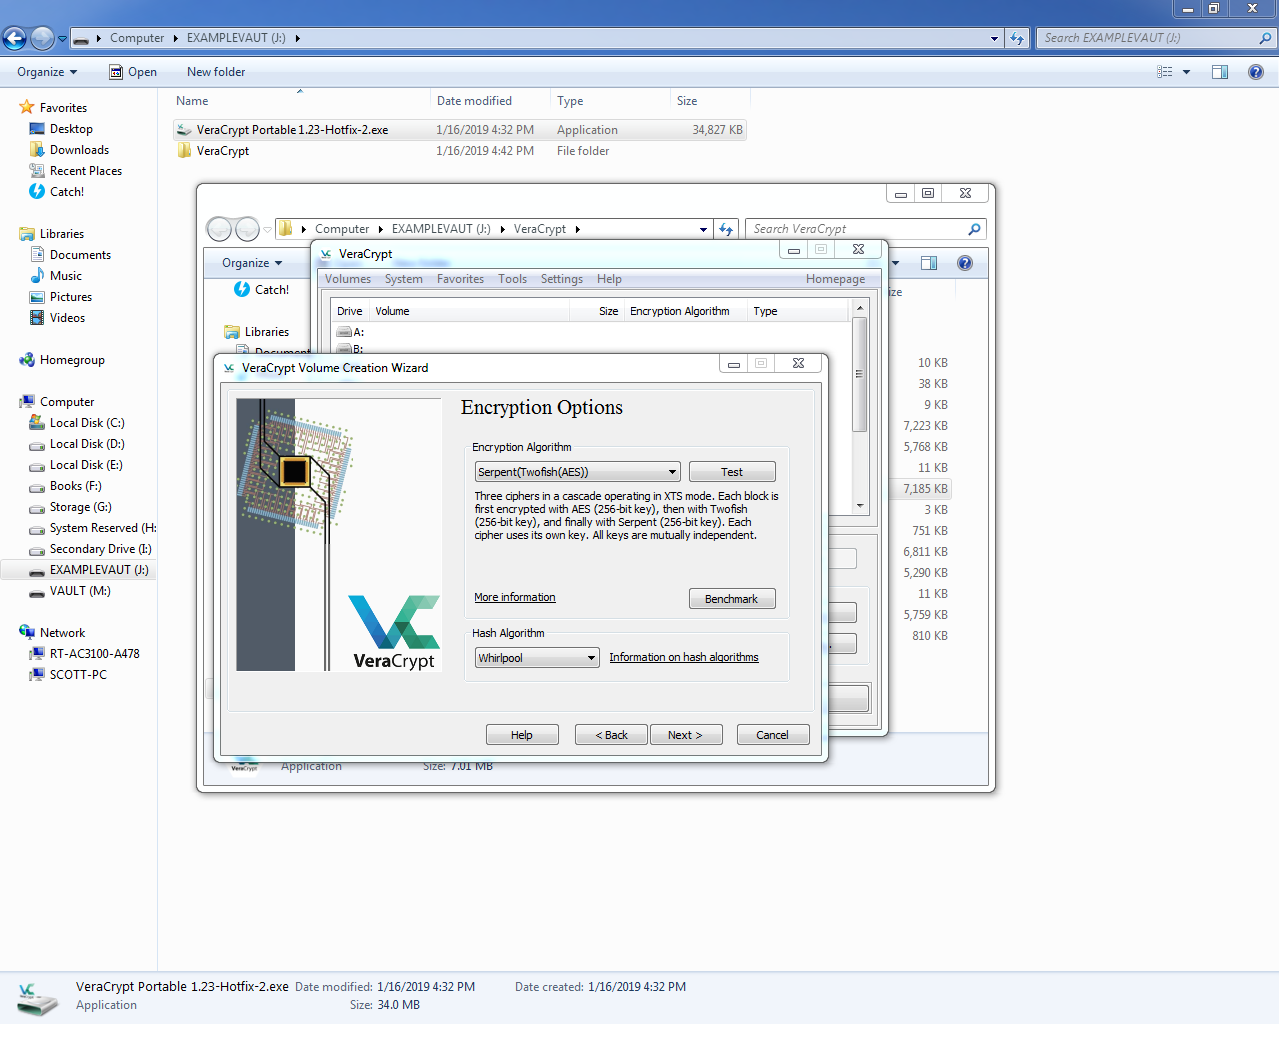Open the Music library

(56, 276)
